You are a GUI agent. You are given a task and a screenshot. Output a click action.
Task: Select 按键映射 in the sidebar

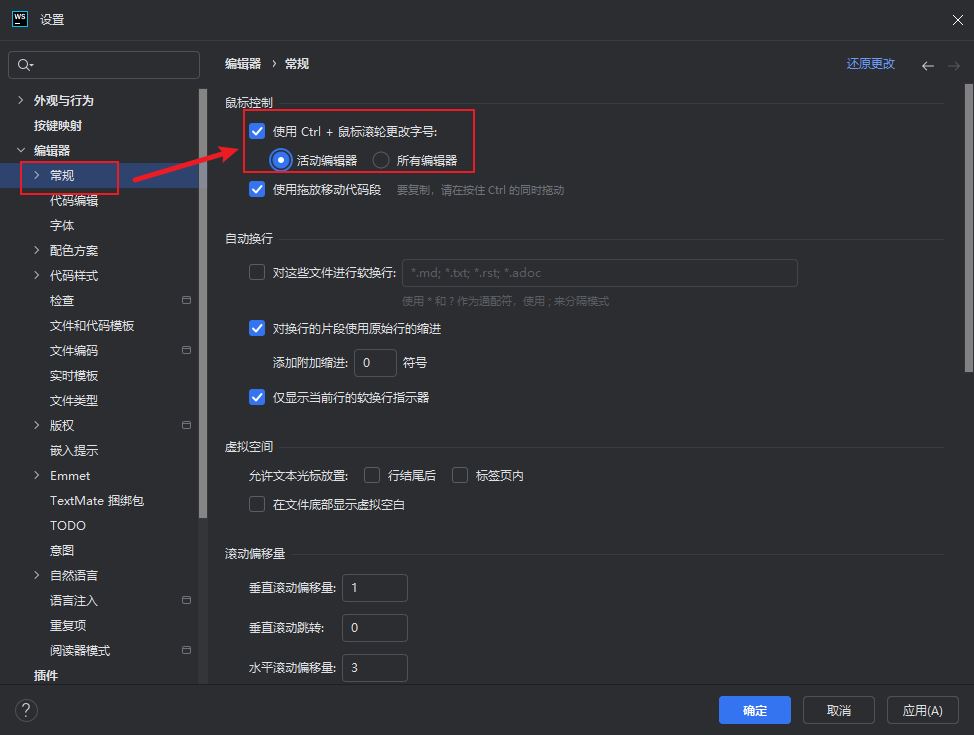point(60,125)
